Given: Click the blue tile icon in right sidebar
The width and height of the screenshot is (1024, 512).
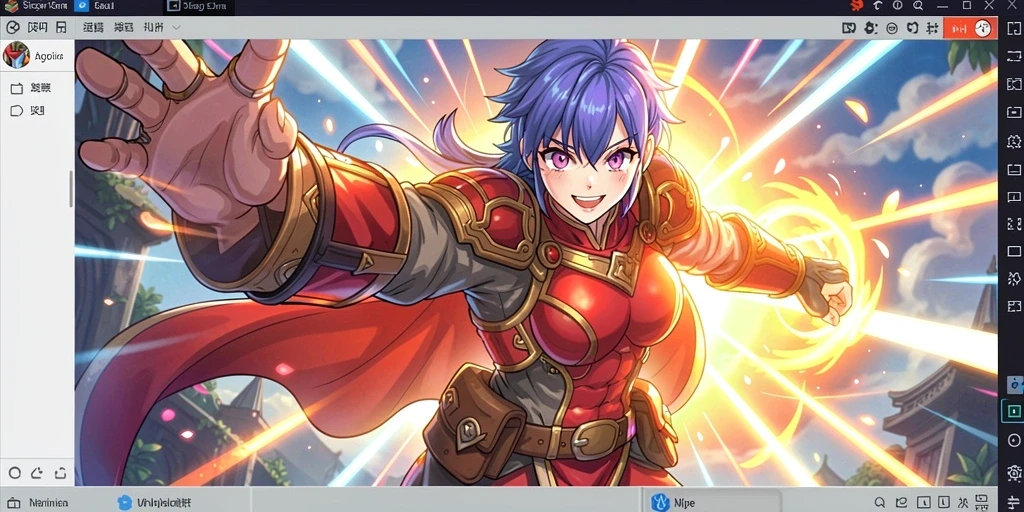Looking at the screenshot, I should (x=1015, y=385).
